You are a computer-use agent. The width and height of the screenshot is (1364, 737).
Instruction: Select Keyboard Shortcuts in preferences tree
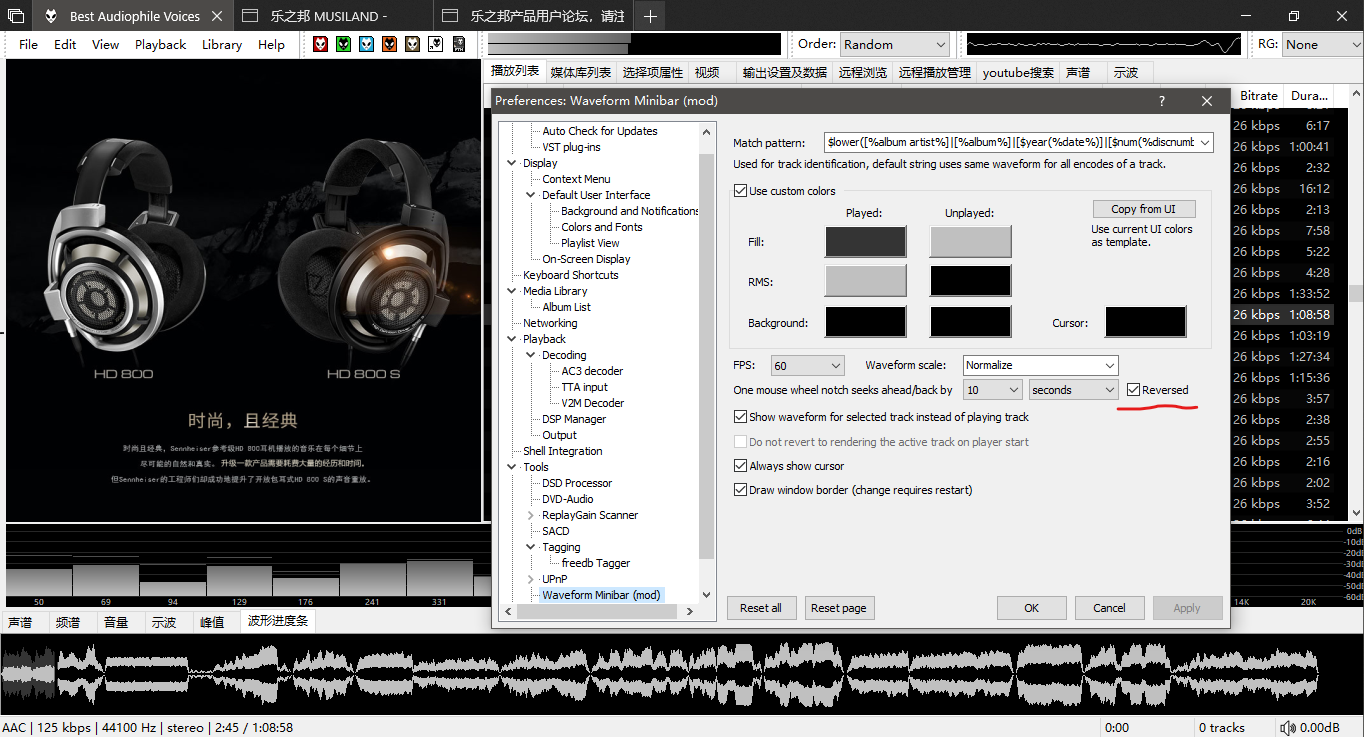[570, 275]
